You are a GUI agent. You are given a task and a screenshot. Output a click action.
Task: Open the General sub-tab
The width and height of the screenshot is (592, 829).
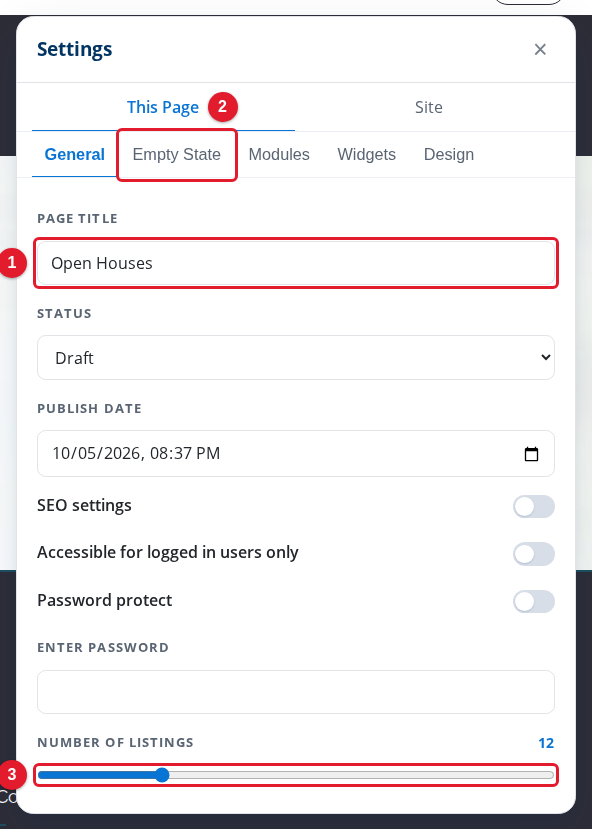[75, 154]
